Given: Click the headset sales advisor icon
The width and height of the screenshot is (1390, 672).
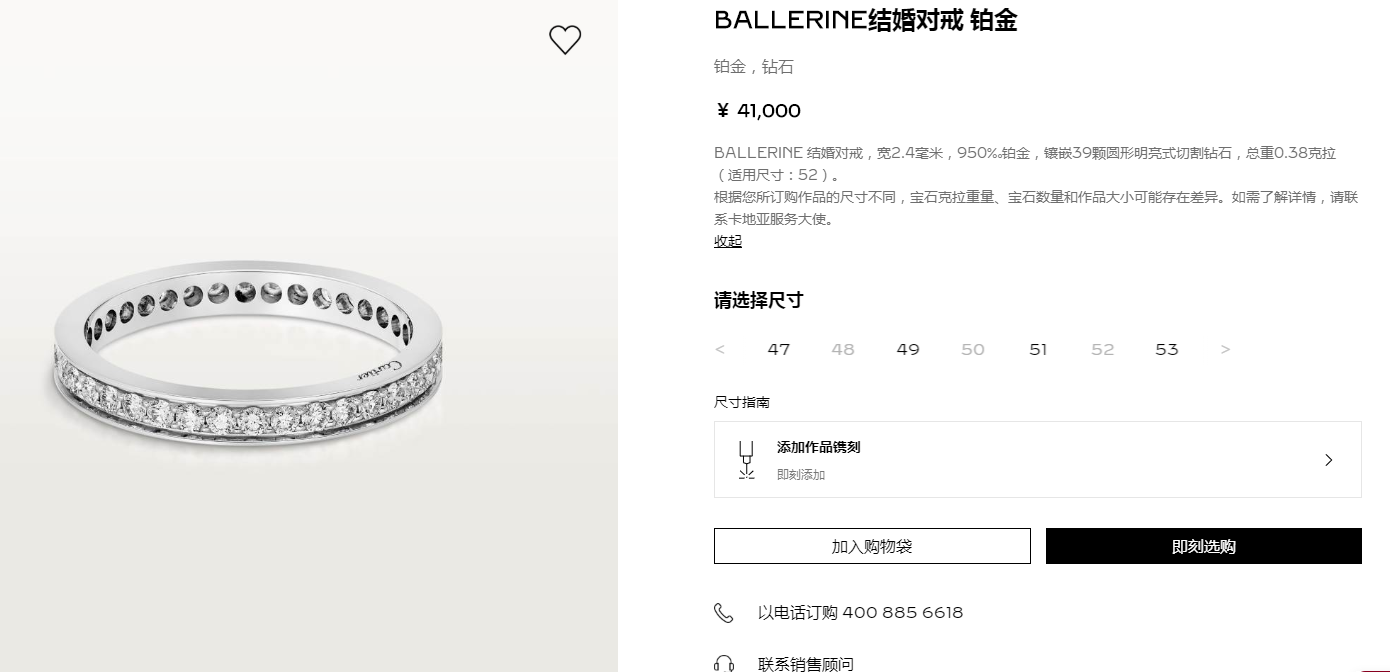Looking at the screenshot, I should [724, 664].
